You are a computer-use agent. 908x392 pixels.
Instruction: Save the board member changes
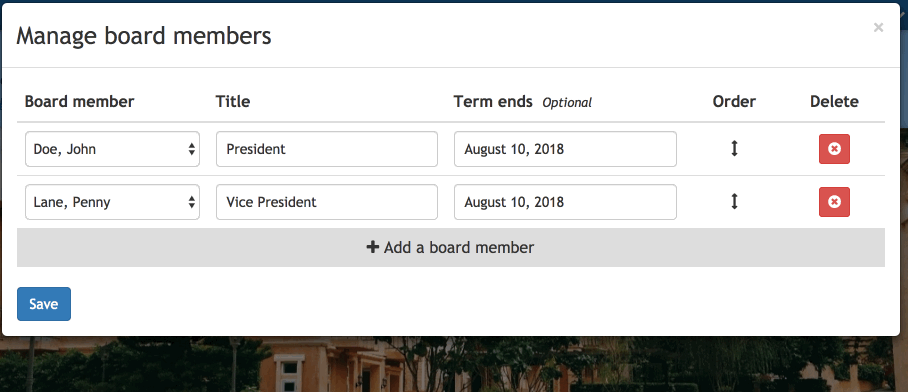(44, 304)
